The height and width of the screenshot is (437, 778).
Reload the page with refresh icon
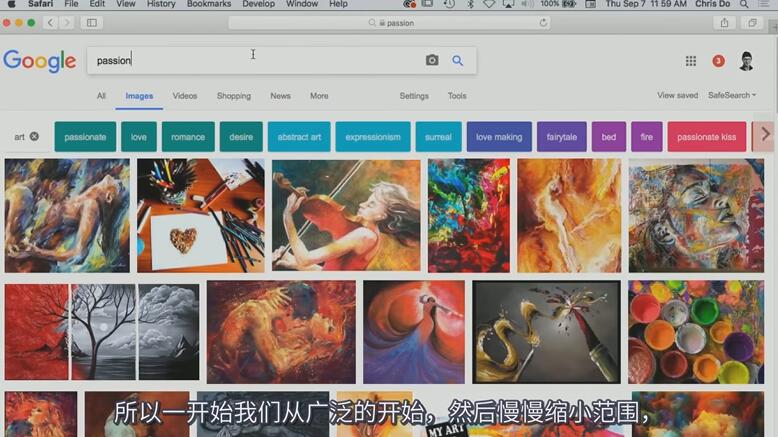coord(543,23)
